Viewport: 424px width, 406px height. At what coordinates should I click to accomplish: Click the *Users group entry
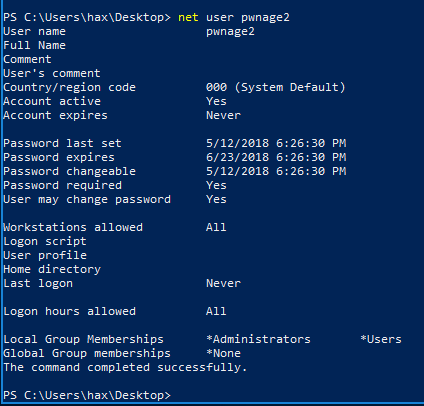tap(381, 339)
